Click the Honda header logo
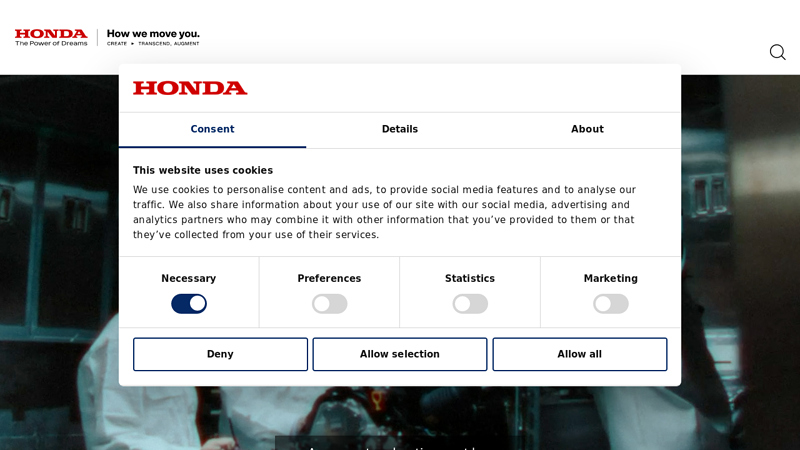This screenshot has height=450, width=800. pos(51,37)
